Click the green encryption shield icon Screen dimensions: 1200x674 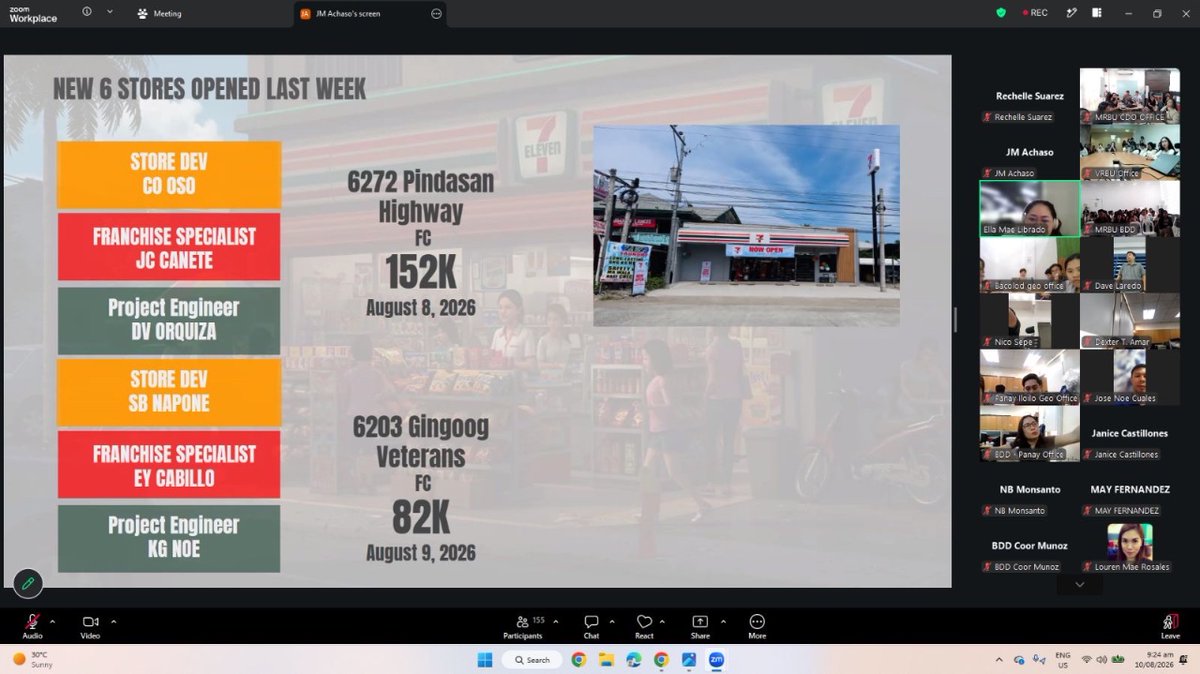(1001, 13)
